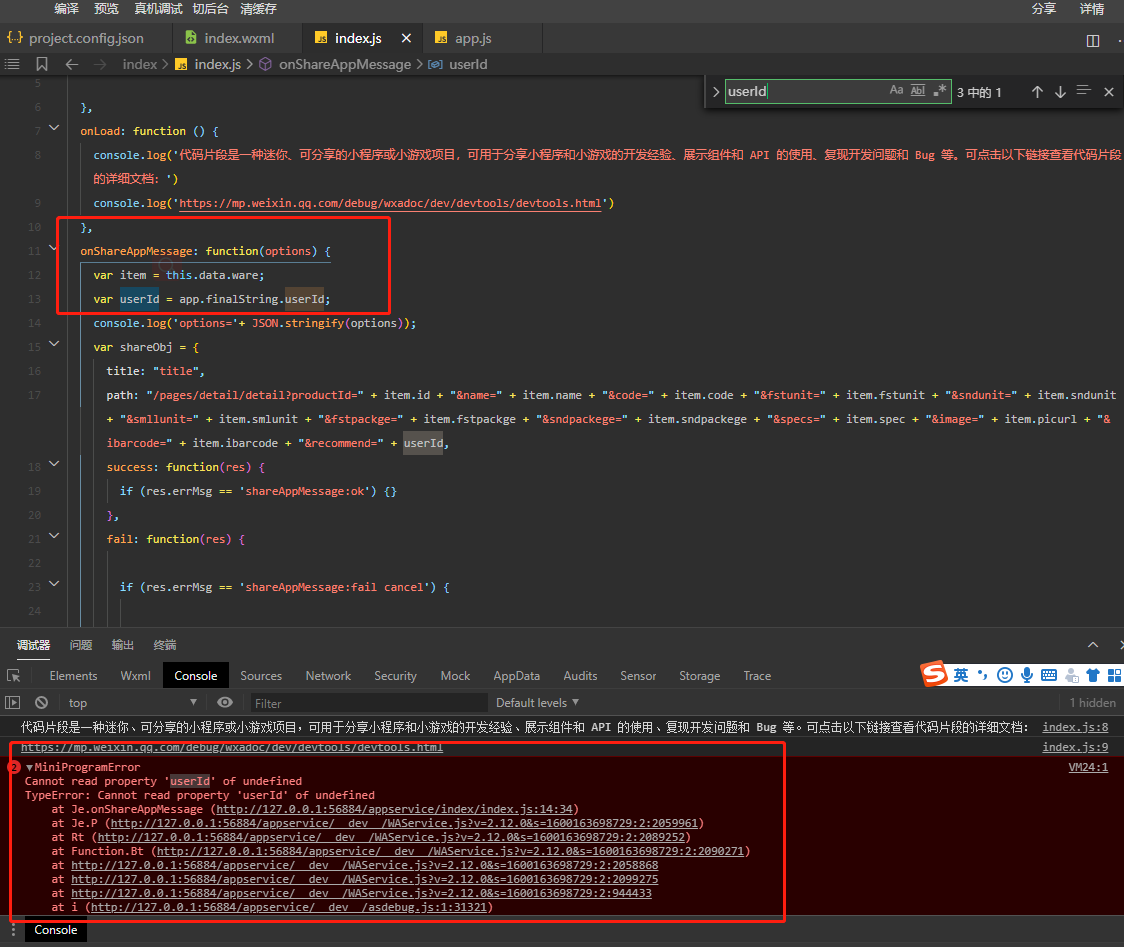Toggle regular expression search option
The image size is (1124, 947).
(x=940, y=90)
